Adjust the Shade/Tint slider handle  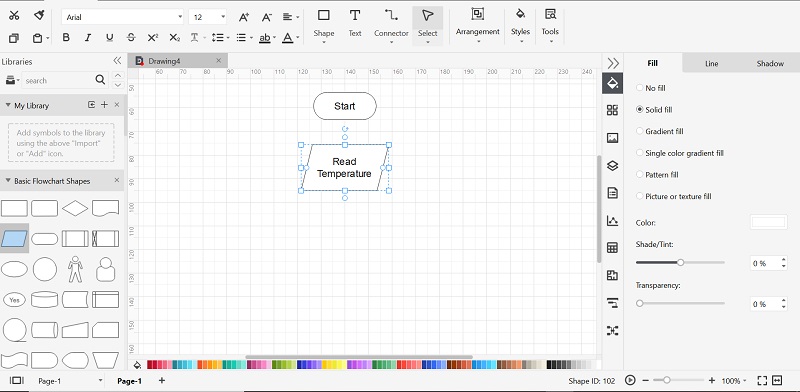pyautogui.click(x=680, y=262)
